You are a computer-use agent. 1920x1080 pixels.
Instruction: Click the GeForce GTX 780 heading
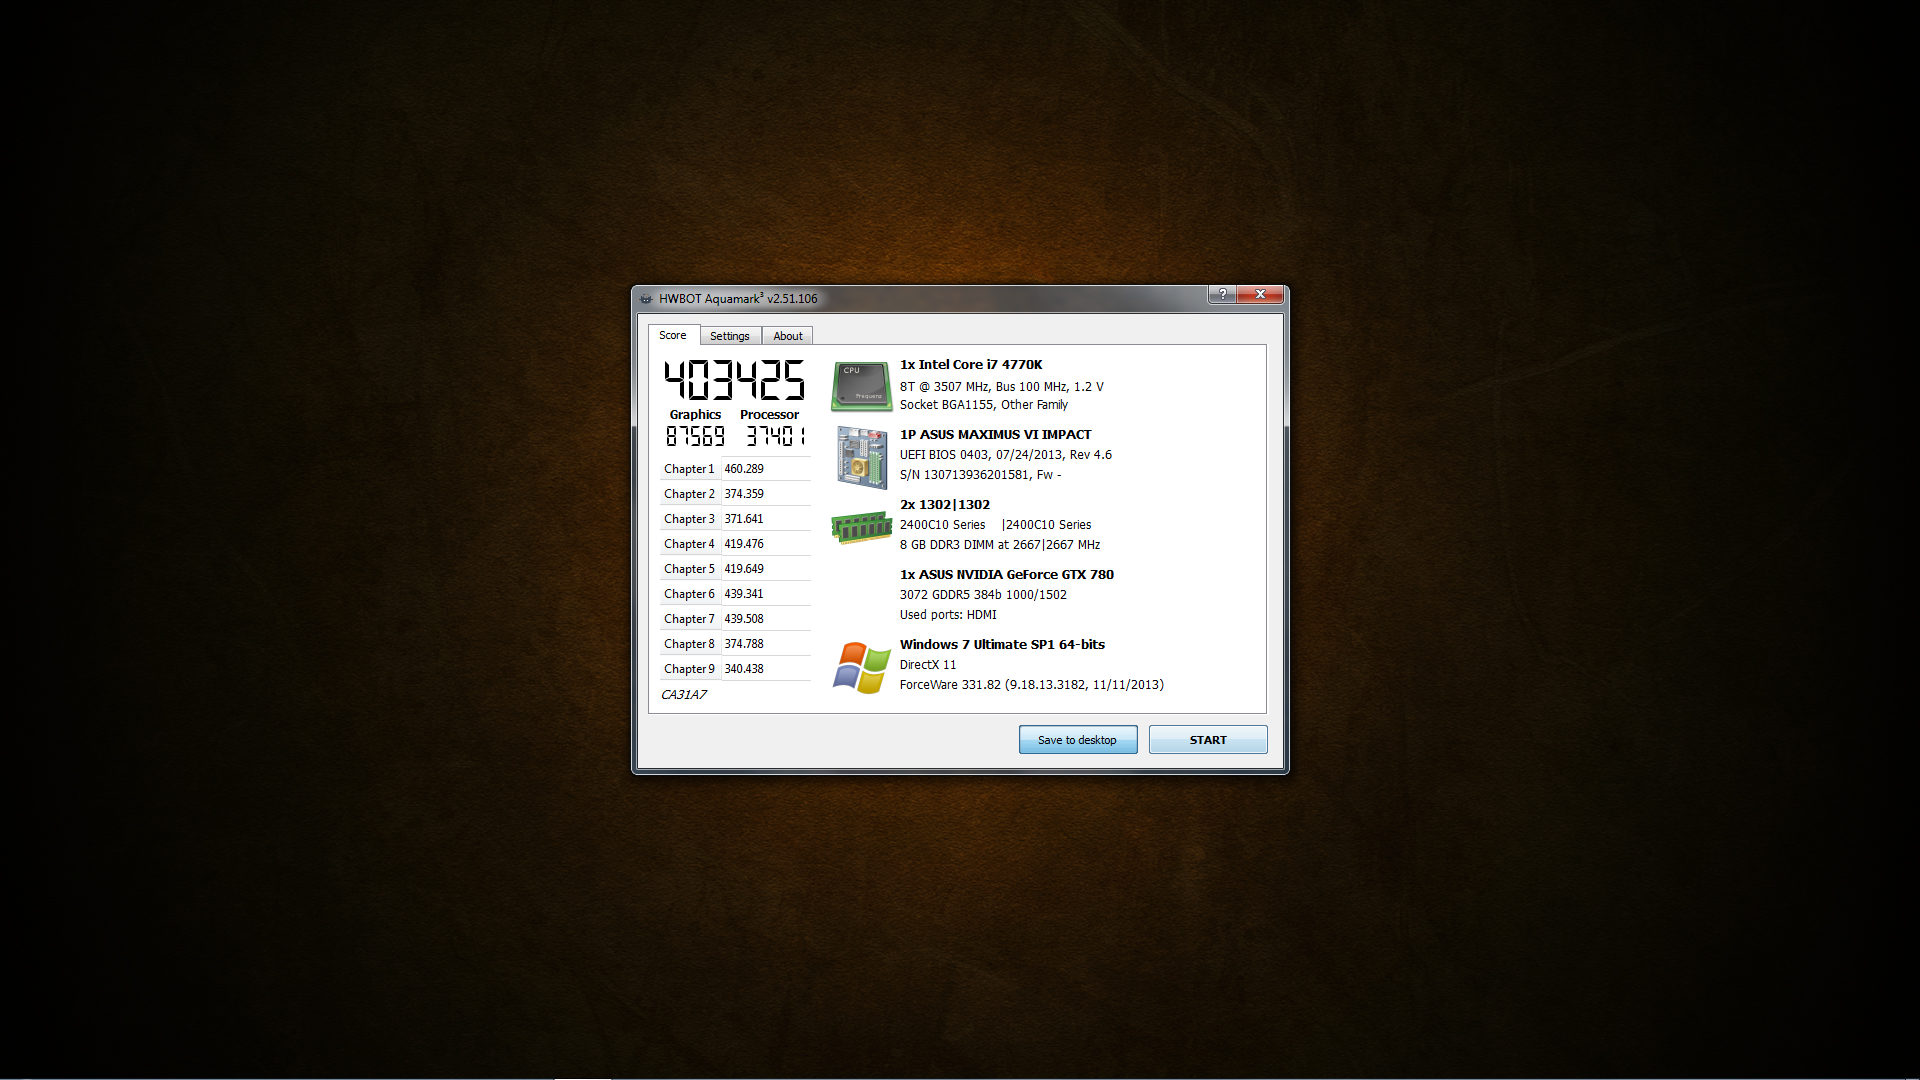[x=1006, y=575]
